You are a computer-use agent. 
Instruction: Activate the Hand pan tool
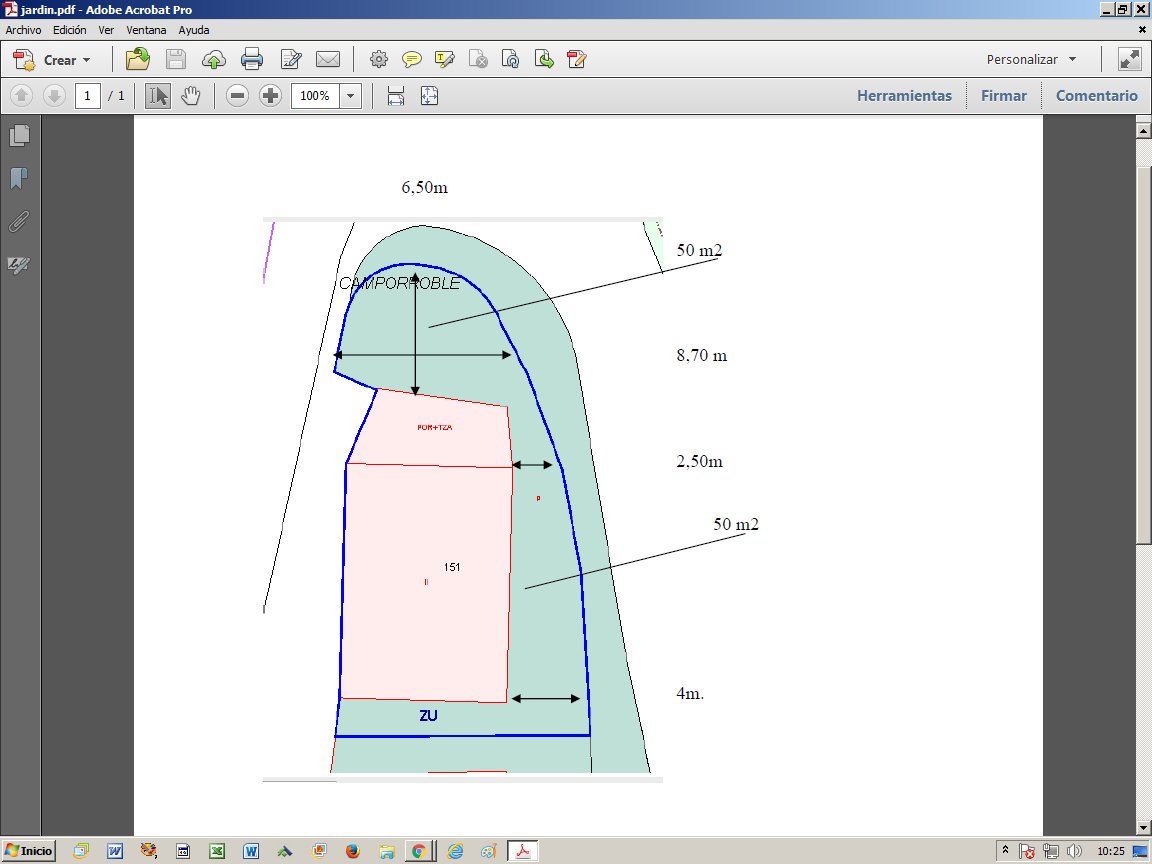(x=191, y=96)
